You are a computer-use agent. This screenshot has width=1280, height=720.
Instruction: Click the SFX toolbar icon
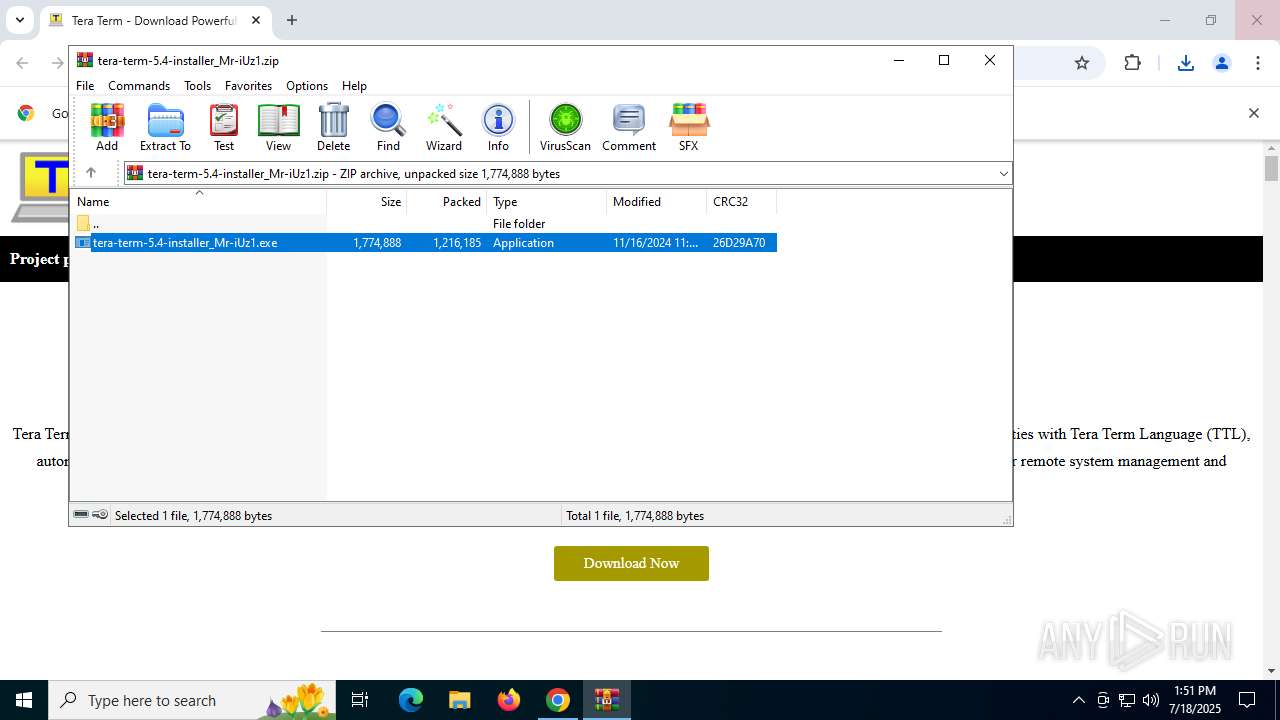[x=688, y=128]
